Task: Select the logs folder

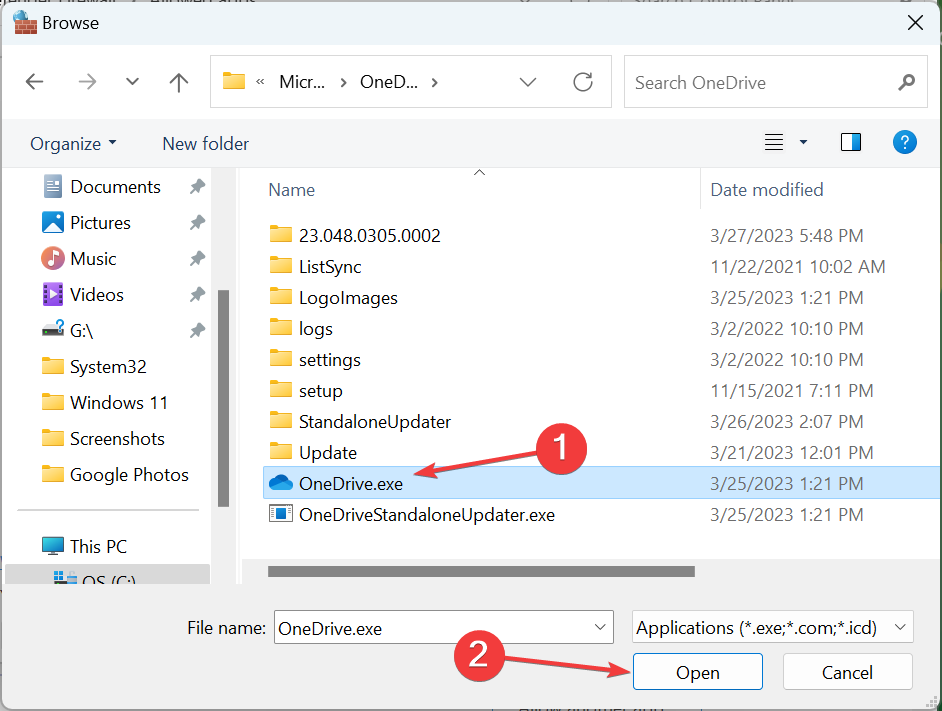Action: pos(315,329)
